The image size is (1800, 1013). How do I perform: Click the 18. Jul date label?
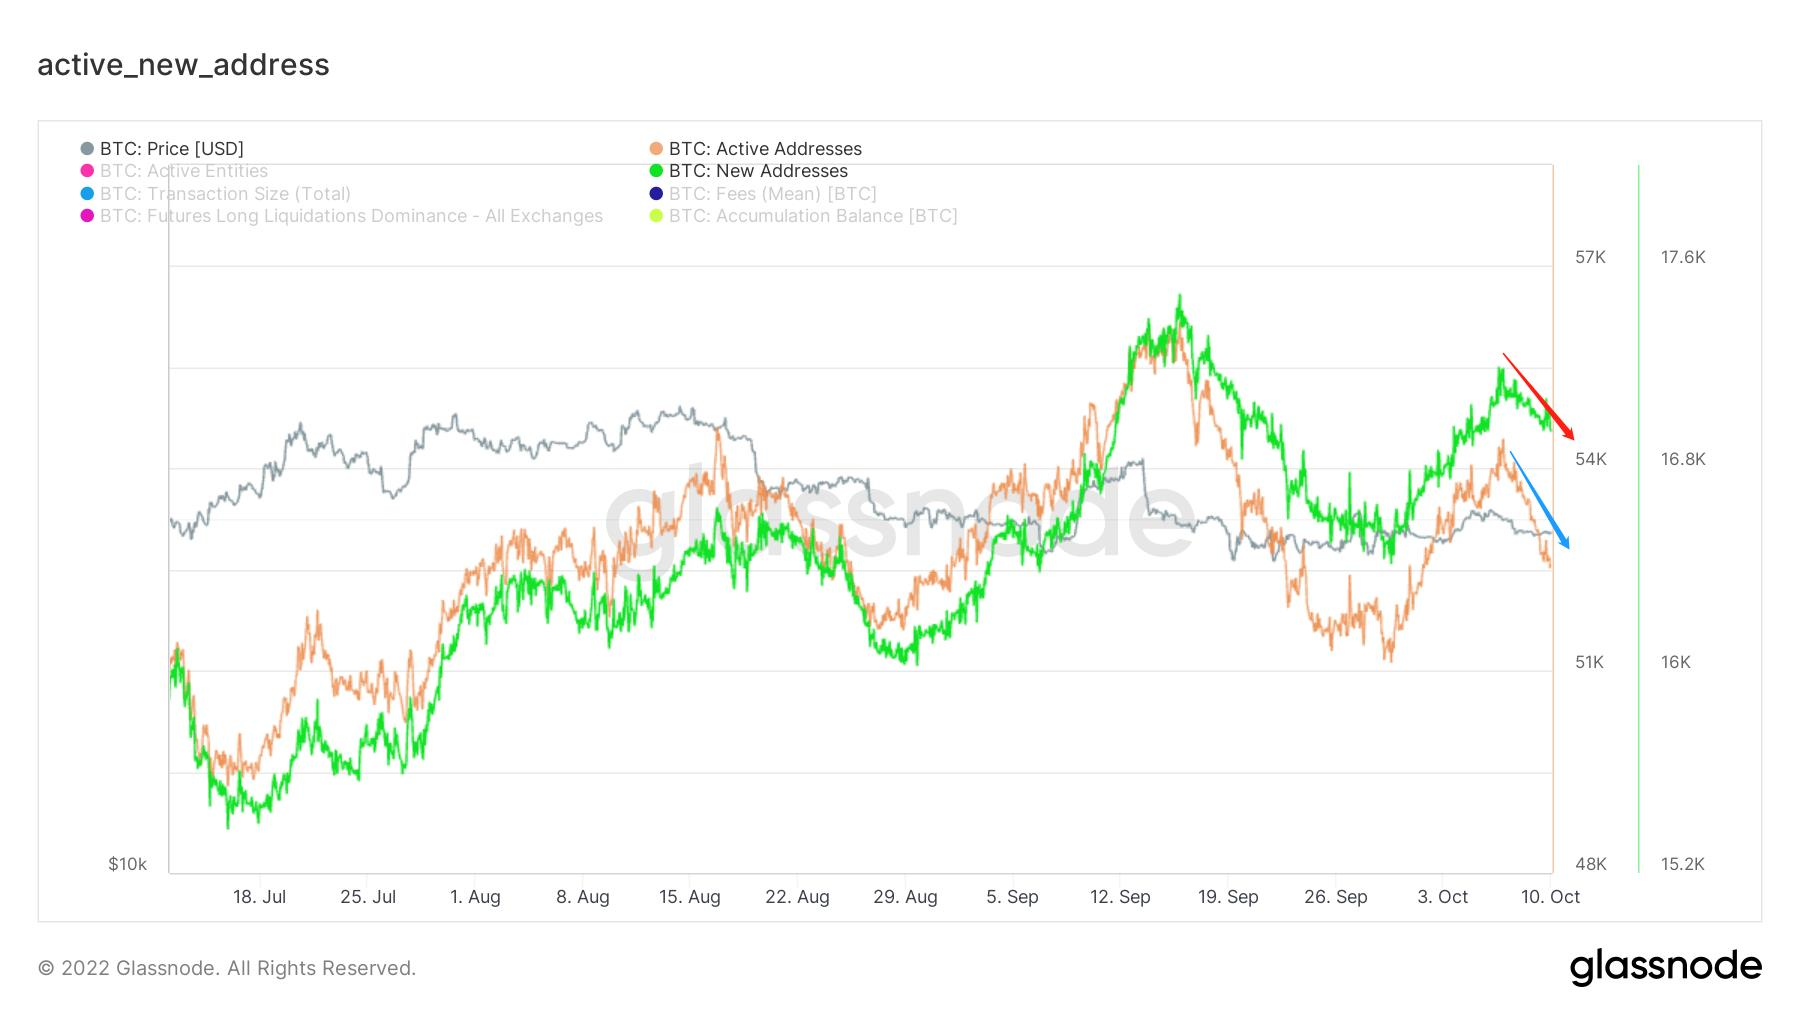click(x=259, y=897)
